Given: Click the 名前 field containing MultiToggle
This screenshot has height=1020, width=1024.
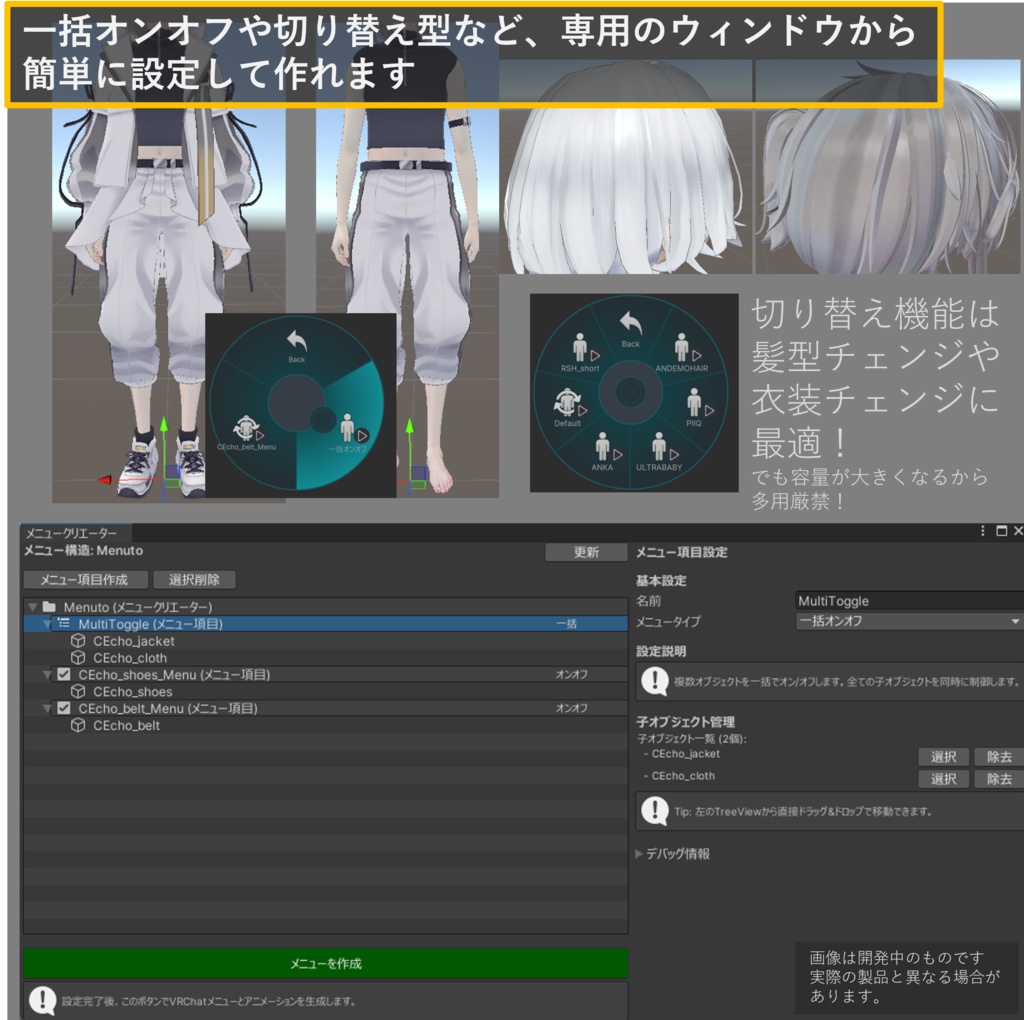Looking at the screenshot, I should [900, 601].
